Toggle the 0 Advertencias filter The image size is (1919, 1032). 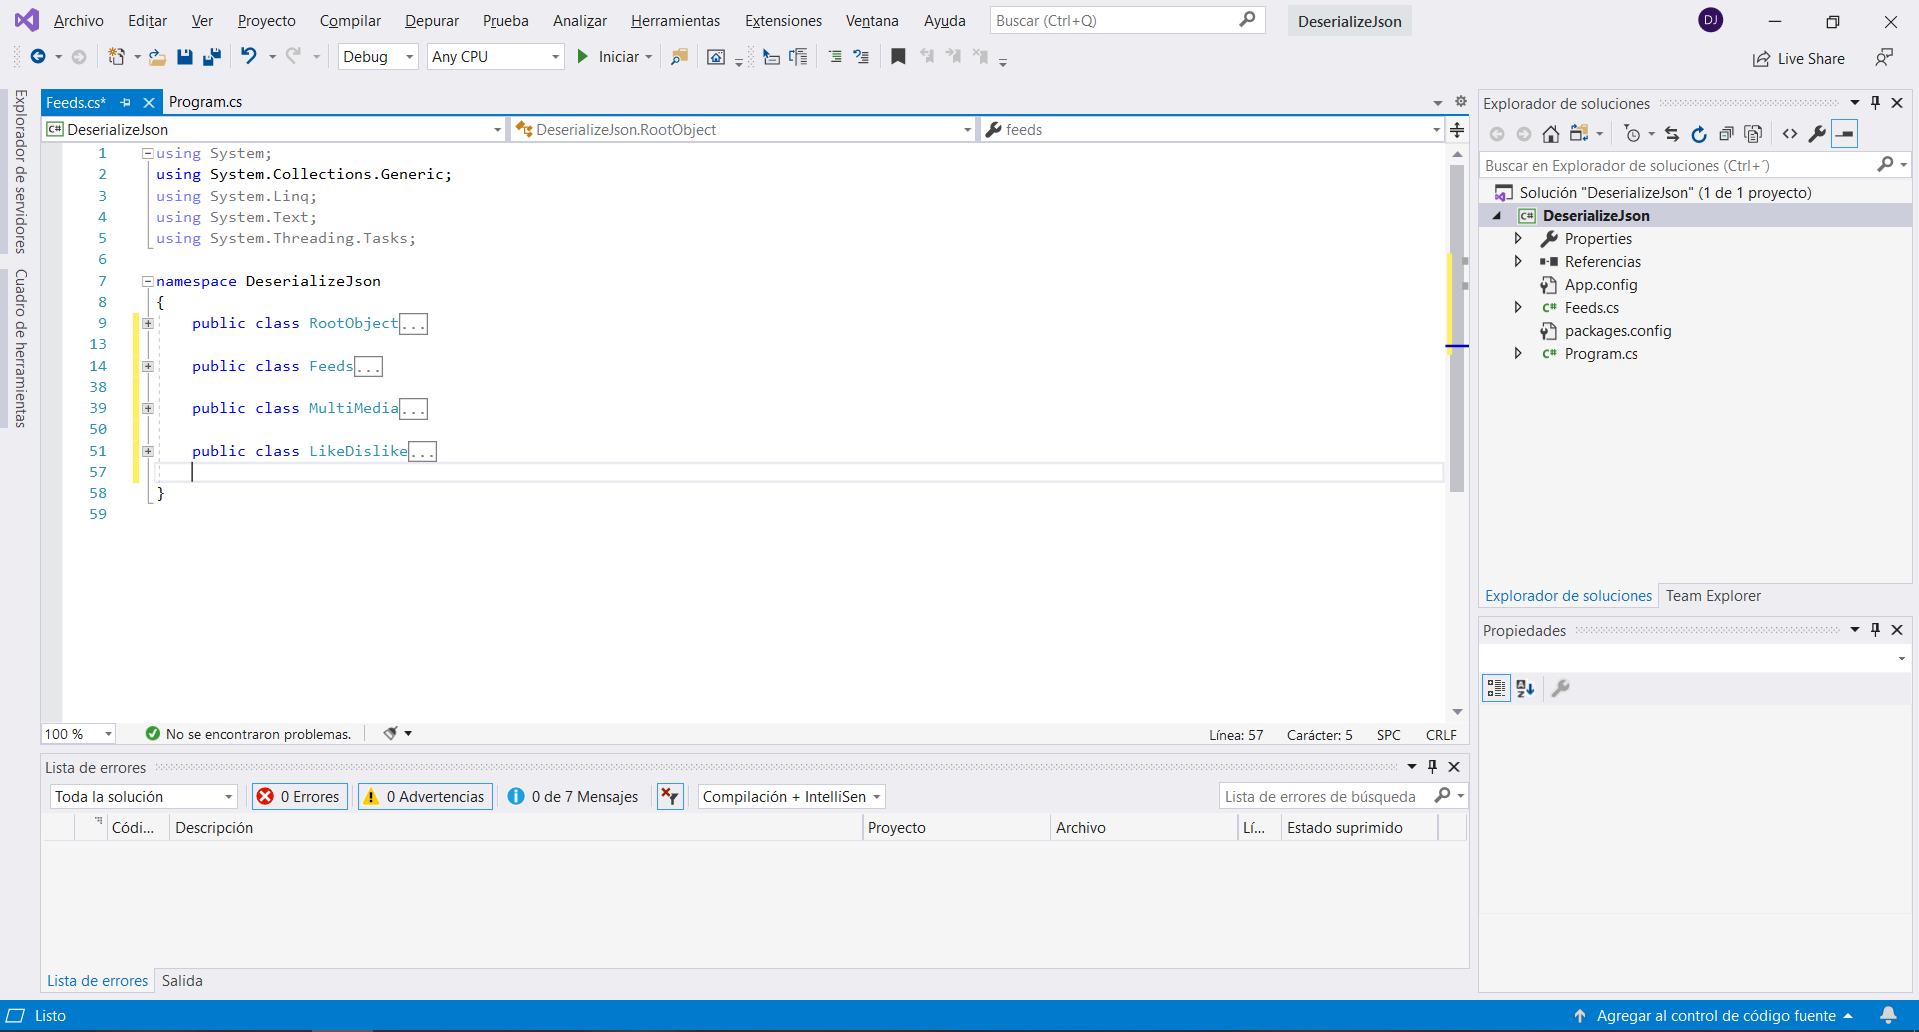click(x=425, y=797)
